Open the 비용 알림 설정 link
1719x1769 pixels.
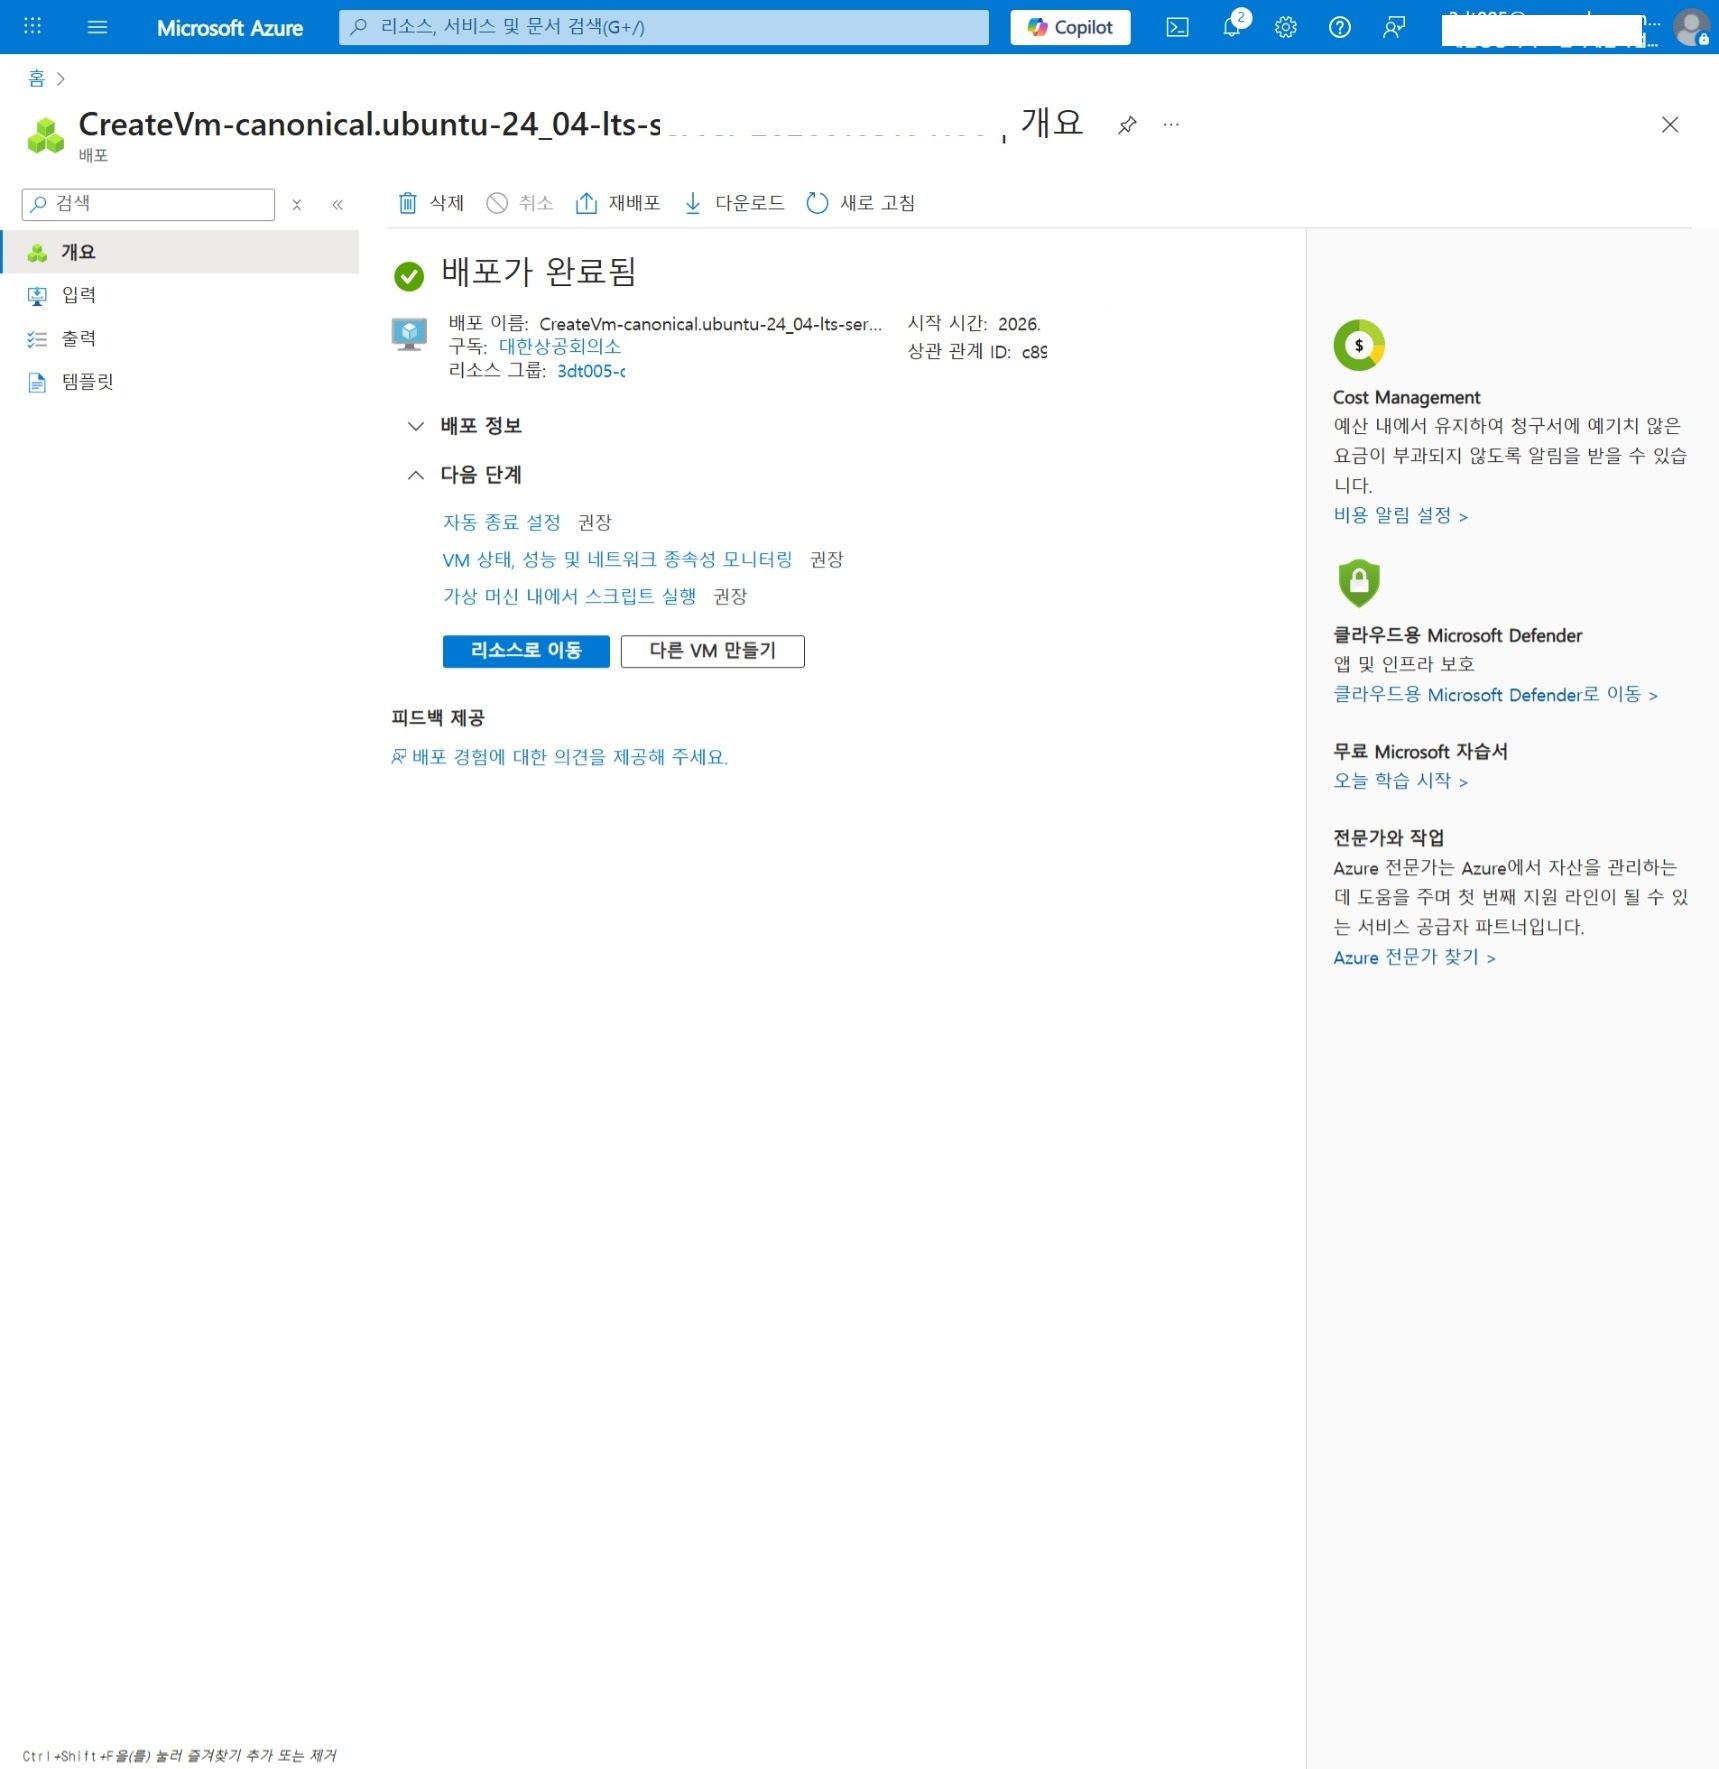pyautogui.click(x=1400, y=515)
